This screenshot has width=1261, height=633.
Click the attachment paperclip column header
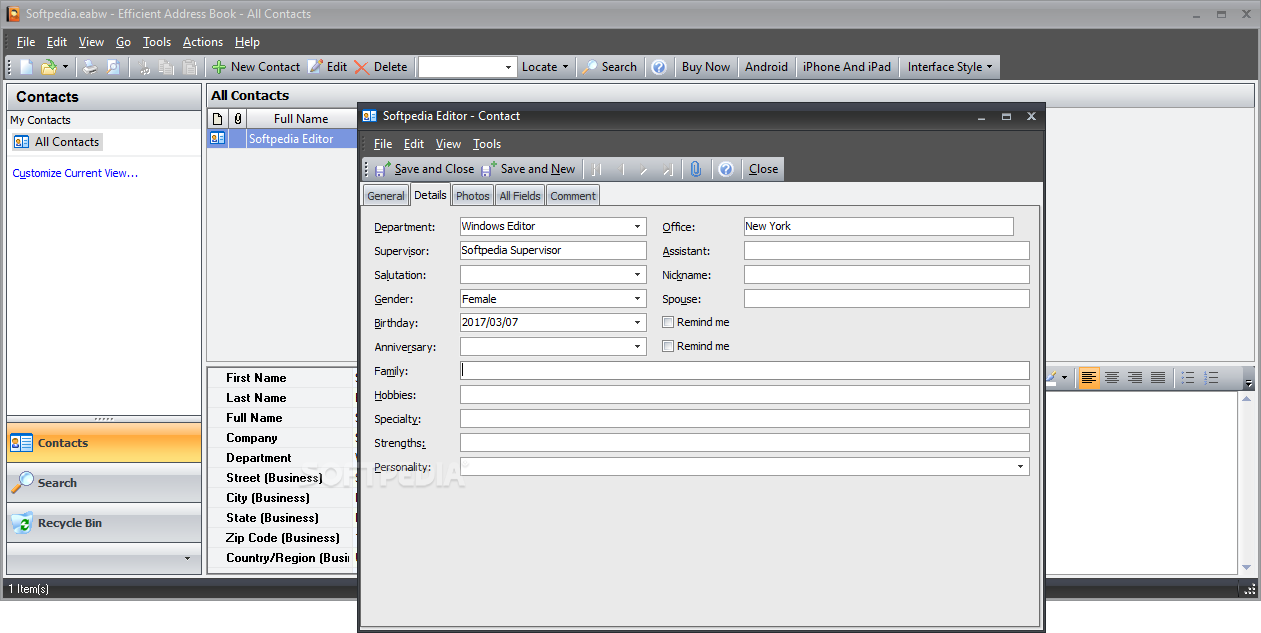pyautogui.click(x=238, y=118)
